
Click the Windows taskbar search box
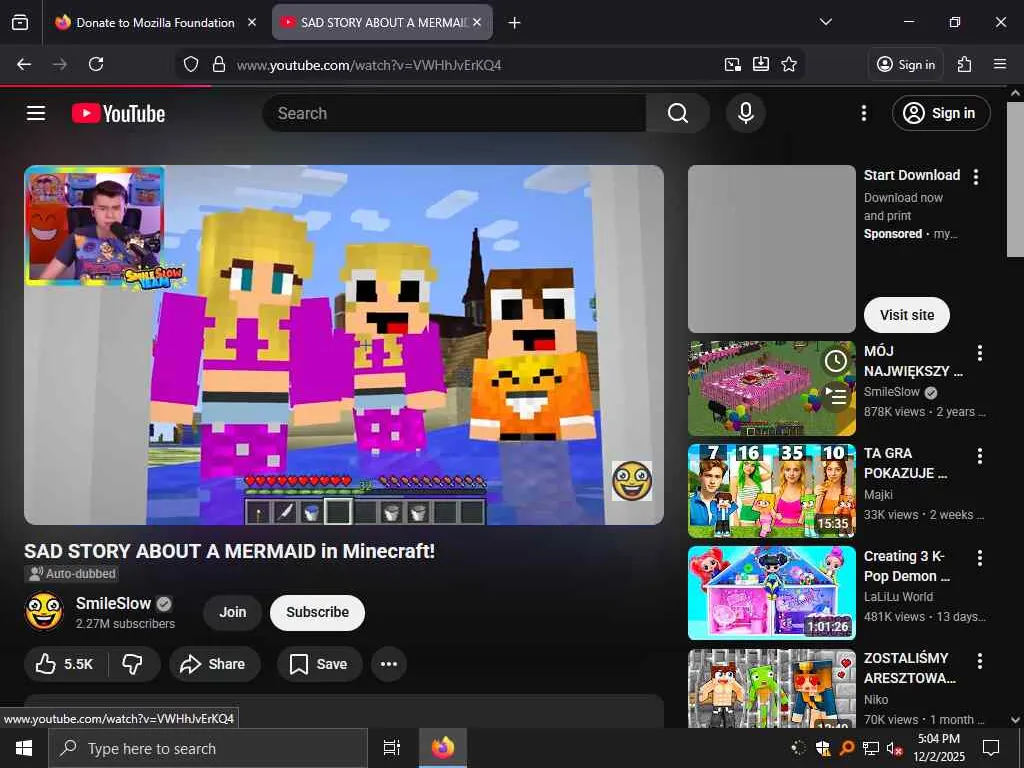click(x=208, y=748)
